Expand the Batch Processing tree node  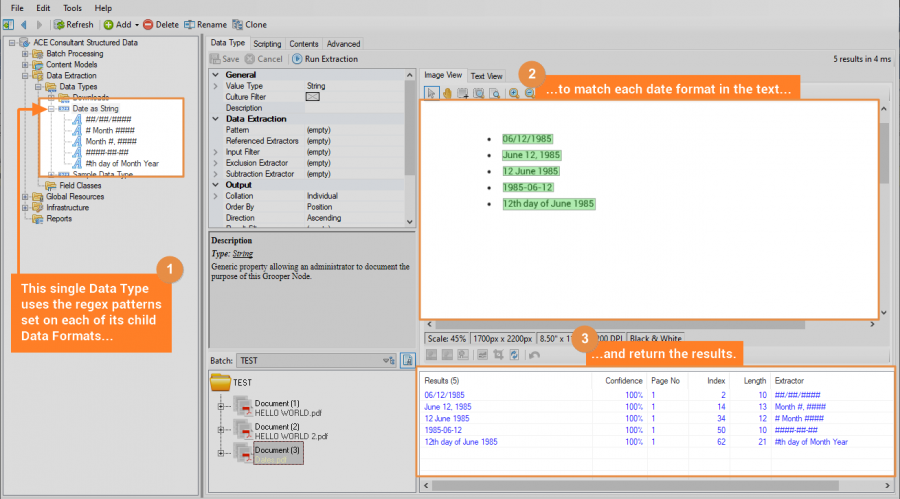coord(26,53)
